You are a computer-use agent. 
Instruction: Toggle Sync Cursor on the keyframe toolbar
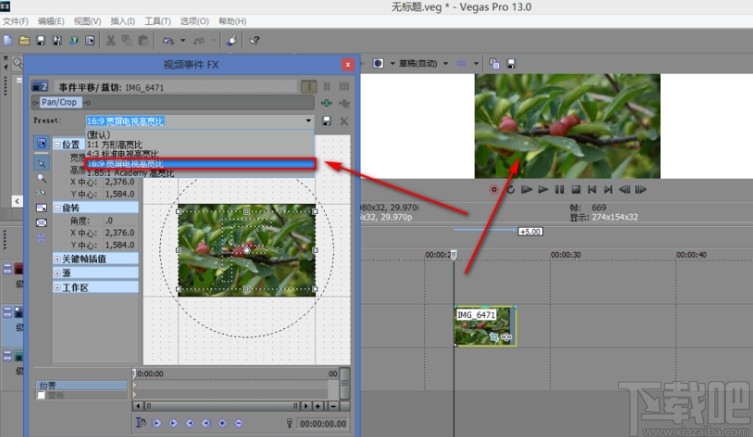pyautogui.click(x=141, y=423)
